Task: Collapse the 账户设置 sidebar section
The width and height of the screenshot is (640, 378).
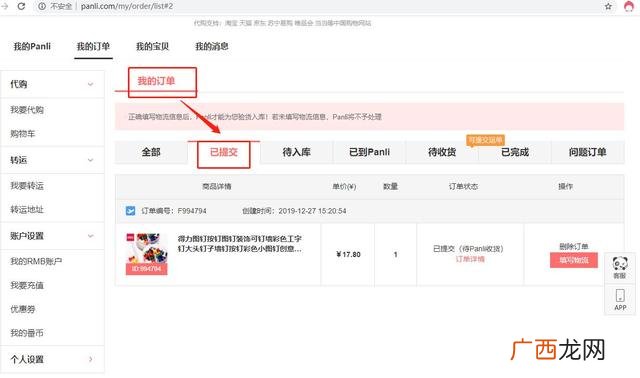Action: click(91, 236)
